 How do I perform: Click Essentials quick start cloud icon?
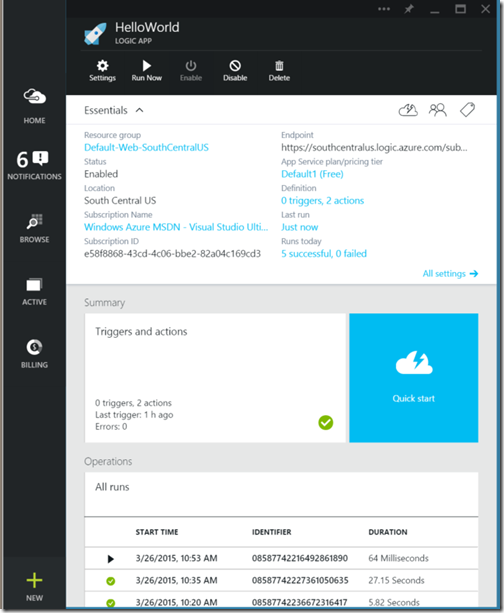(408, 110)
